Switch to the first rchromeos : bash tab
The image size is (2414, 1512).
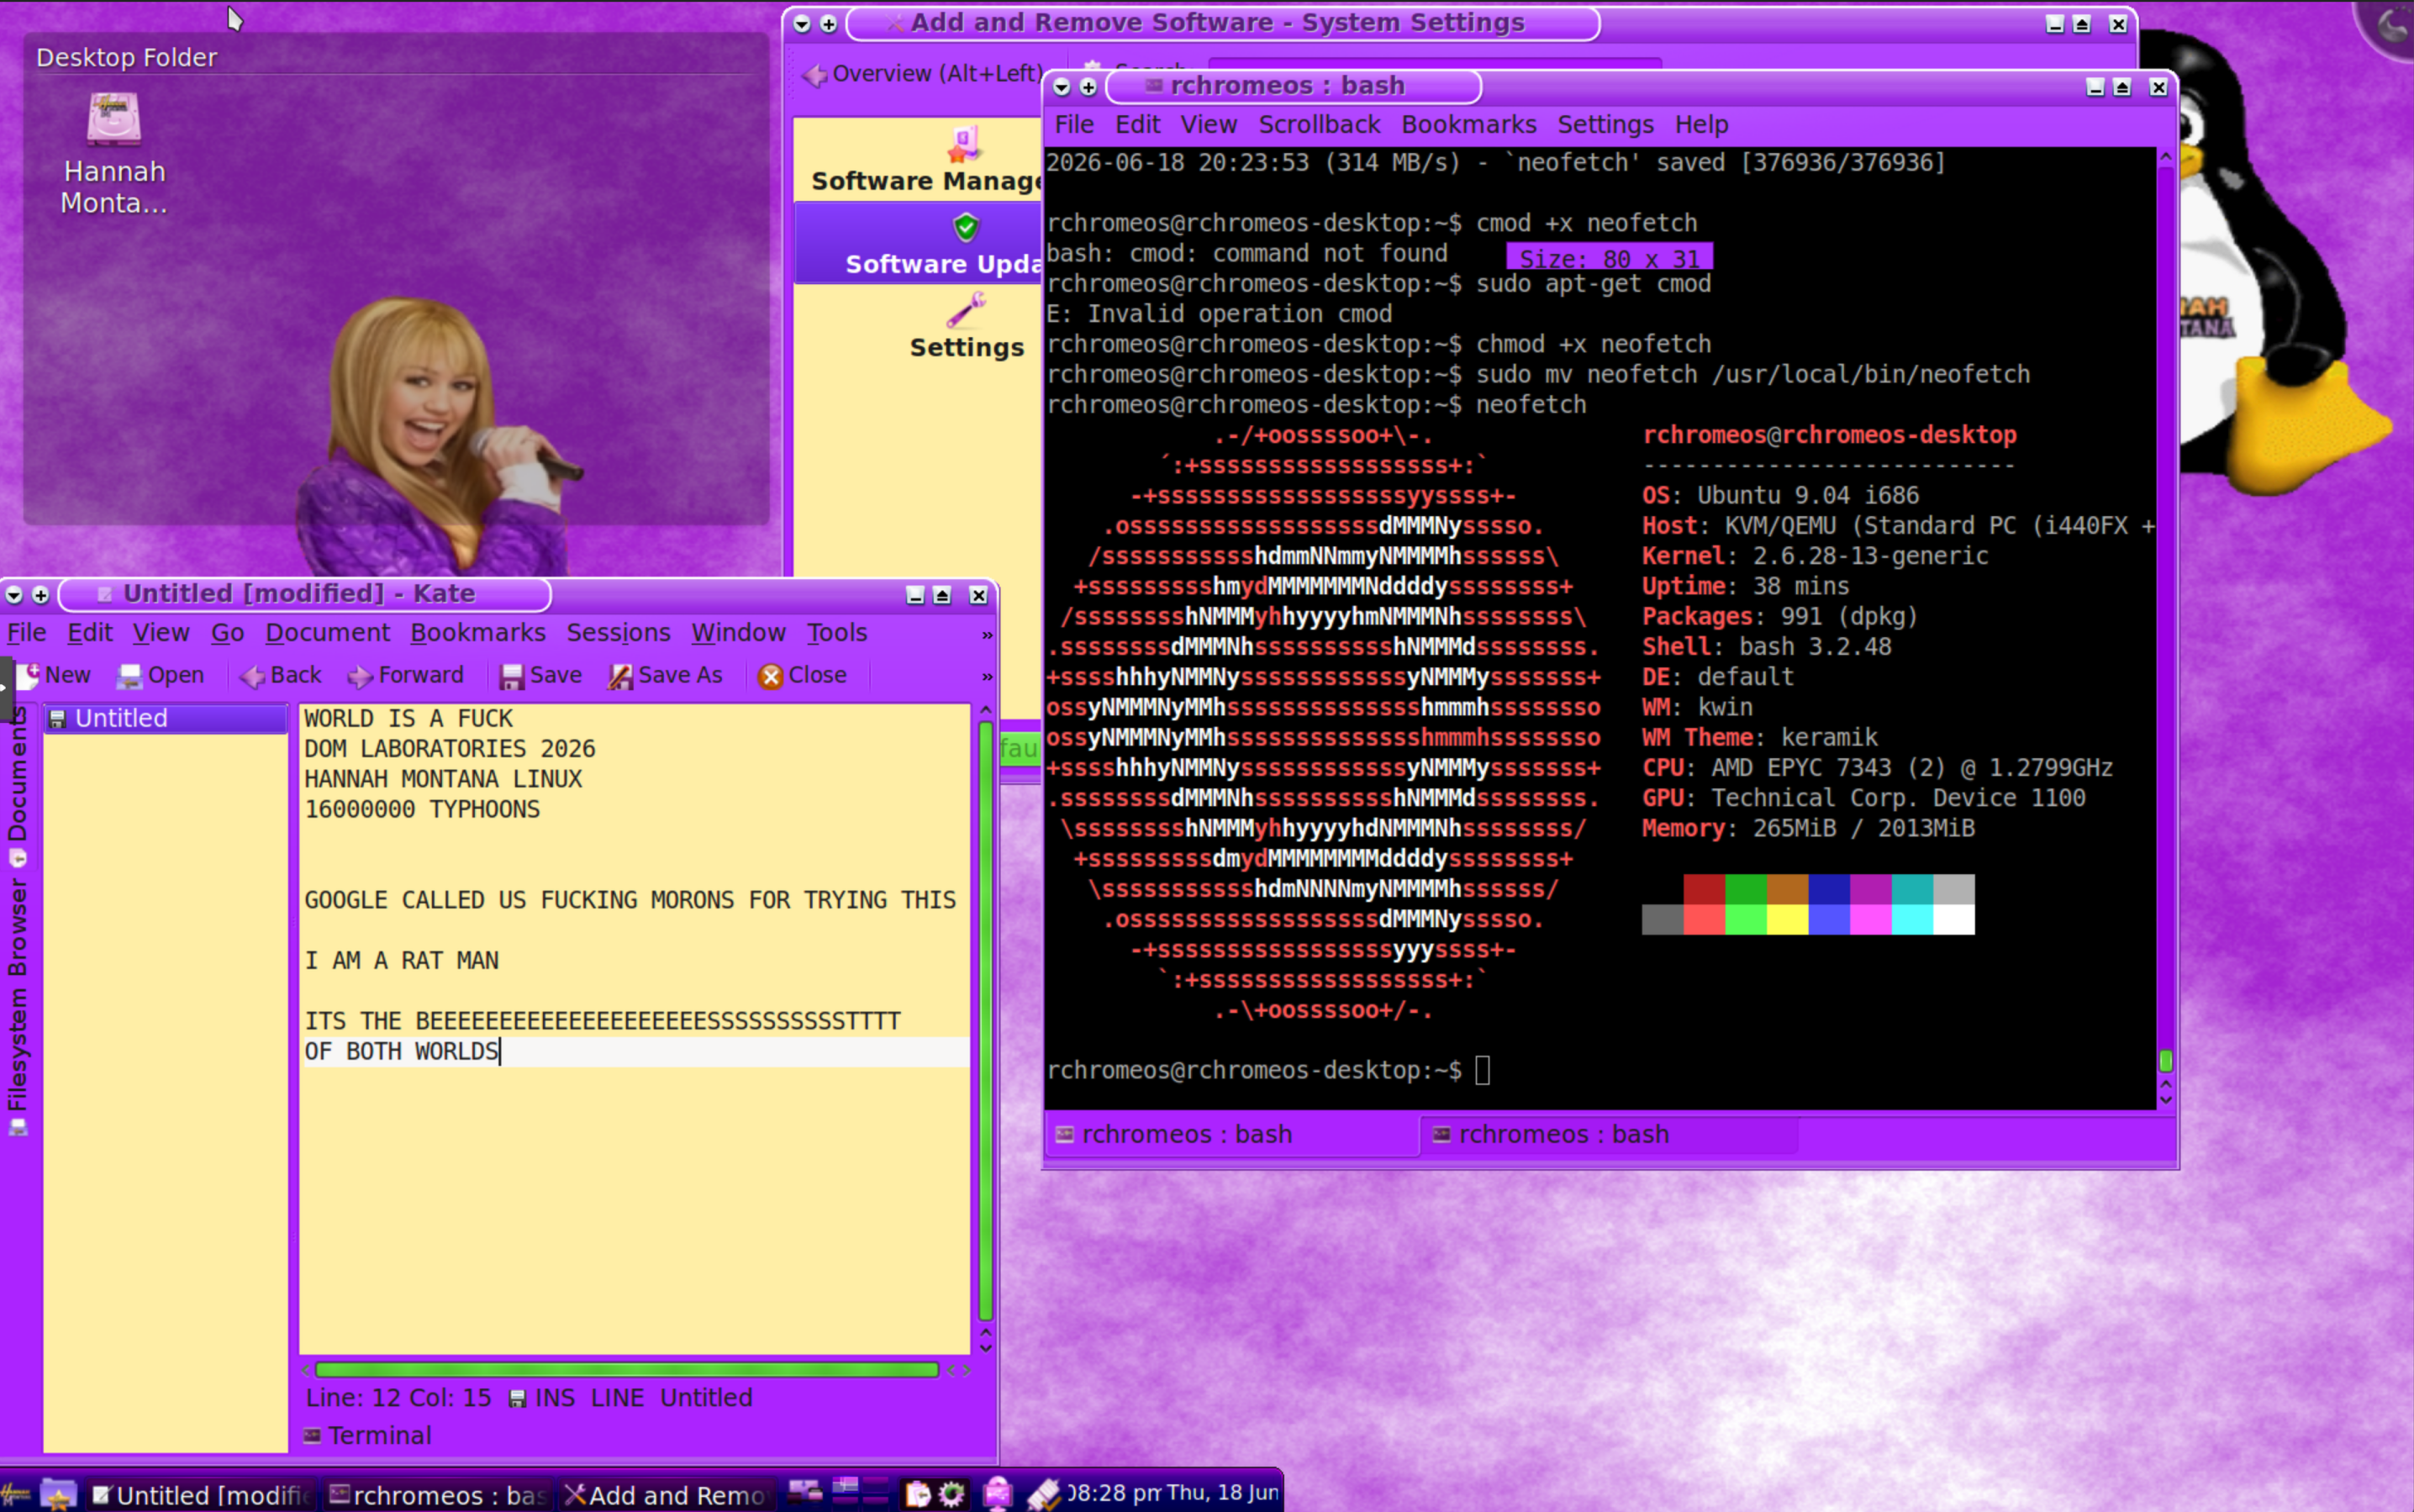(1232, 1135)
